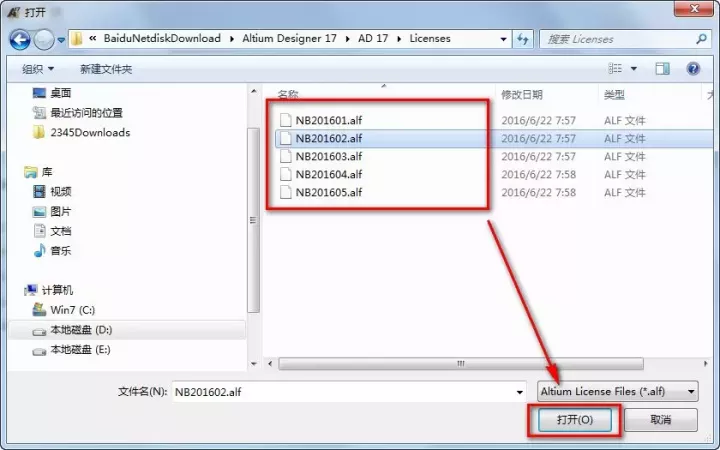Open the 组织 menu
The width and height of the screenshot is (720, 450).
click(x=38, y=69)
